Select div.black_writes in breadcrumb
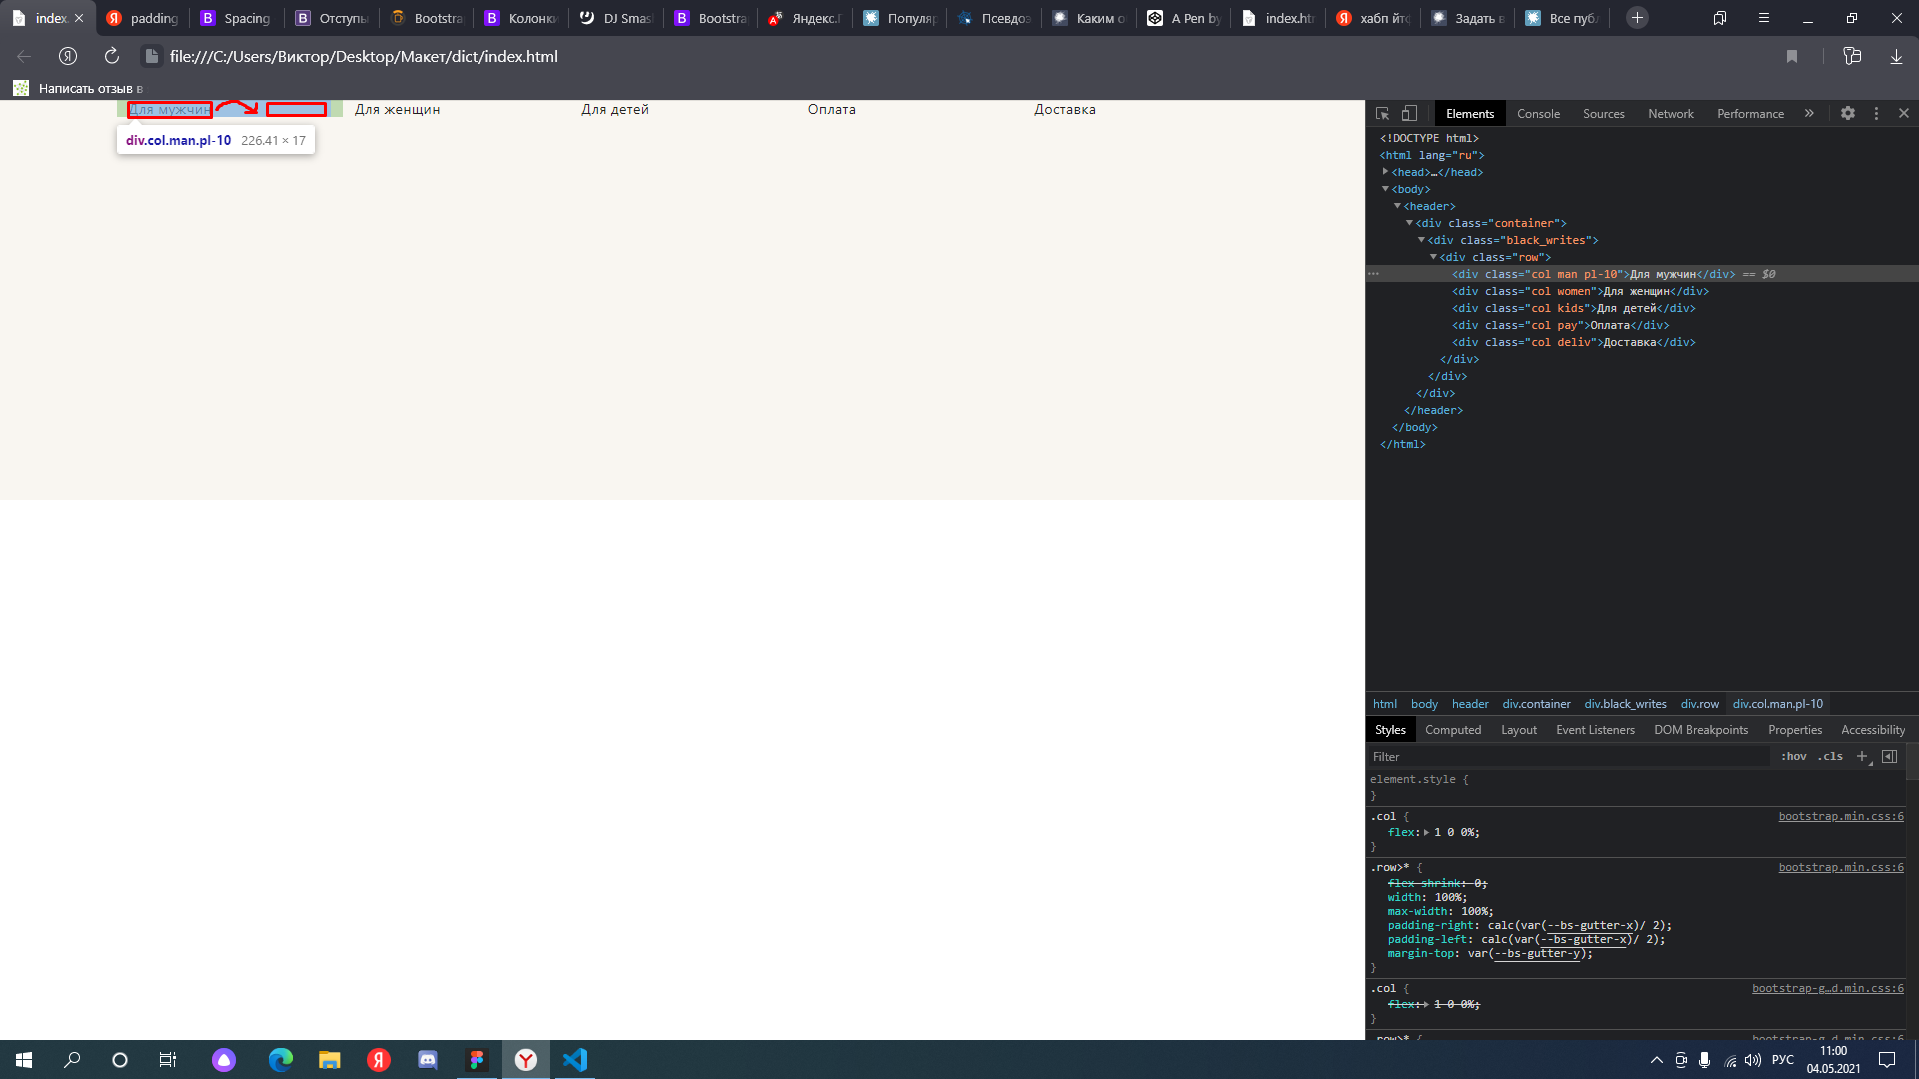 [x=1625, y=704]
